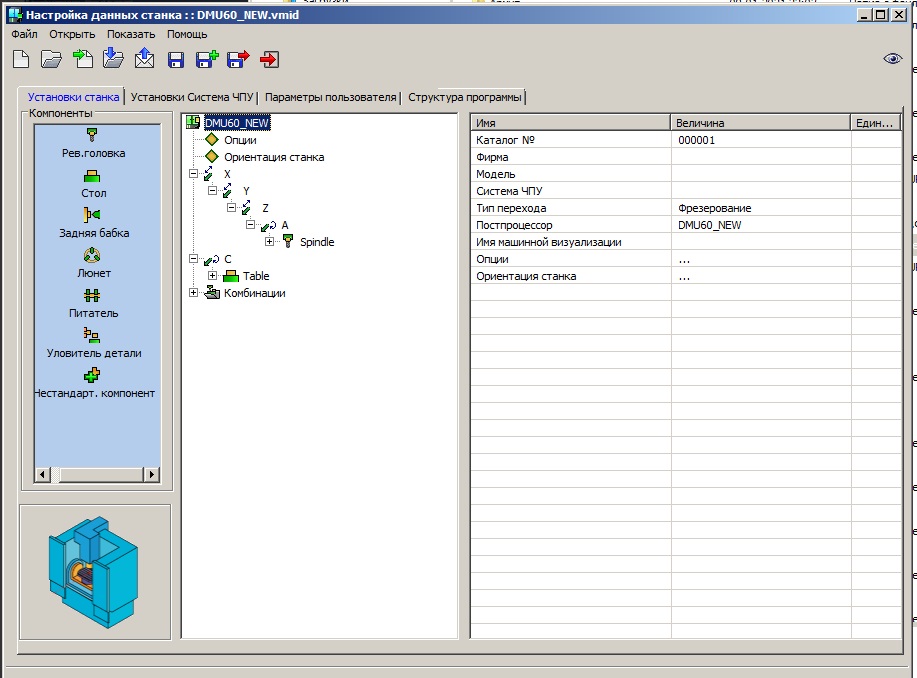Screen dimensions: 917x678
Task: Select the Задняя бабка component
Action: pos(94,223)
